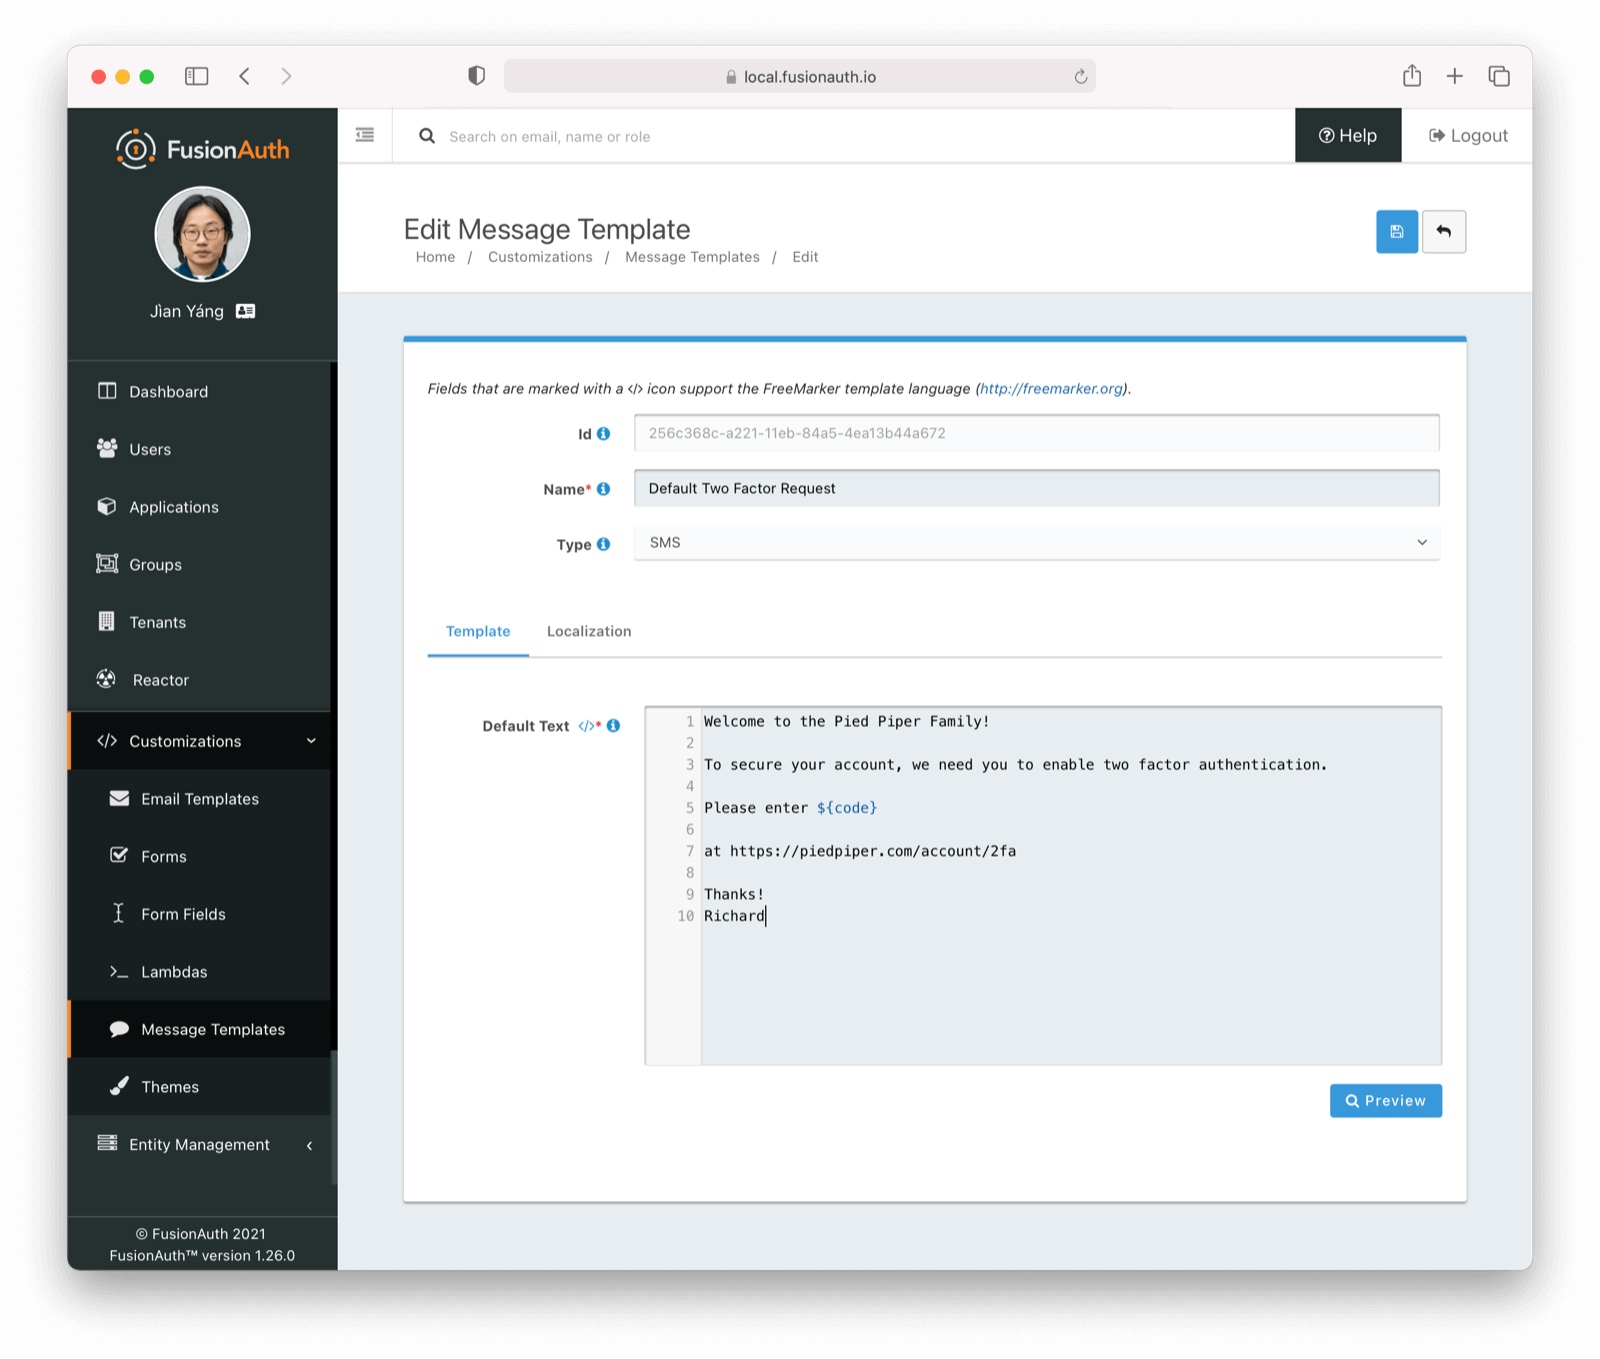Click the 'Richard' line in editor
Screen dimensions: 1600x1359
[x=734, y=916]
